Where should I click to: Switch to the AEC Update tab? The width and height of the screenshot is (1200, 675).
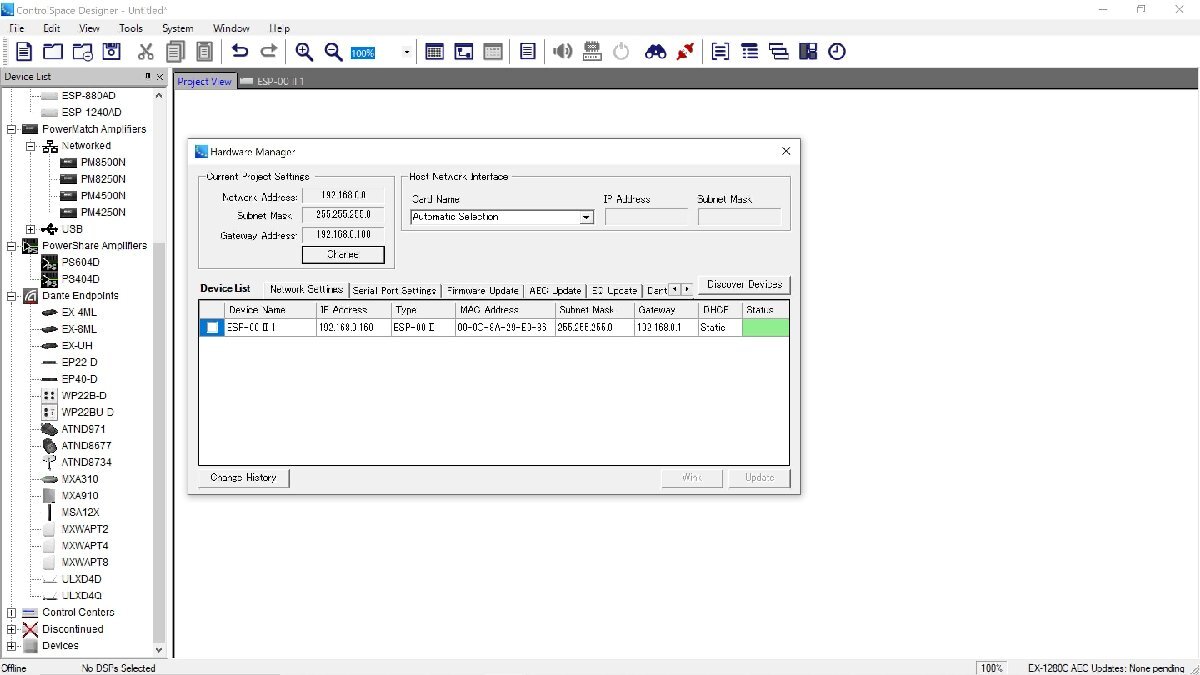555,290
